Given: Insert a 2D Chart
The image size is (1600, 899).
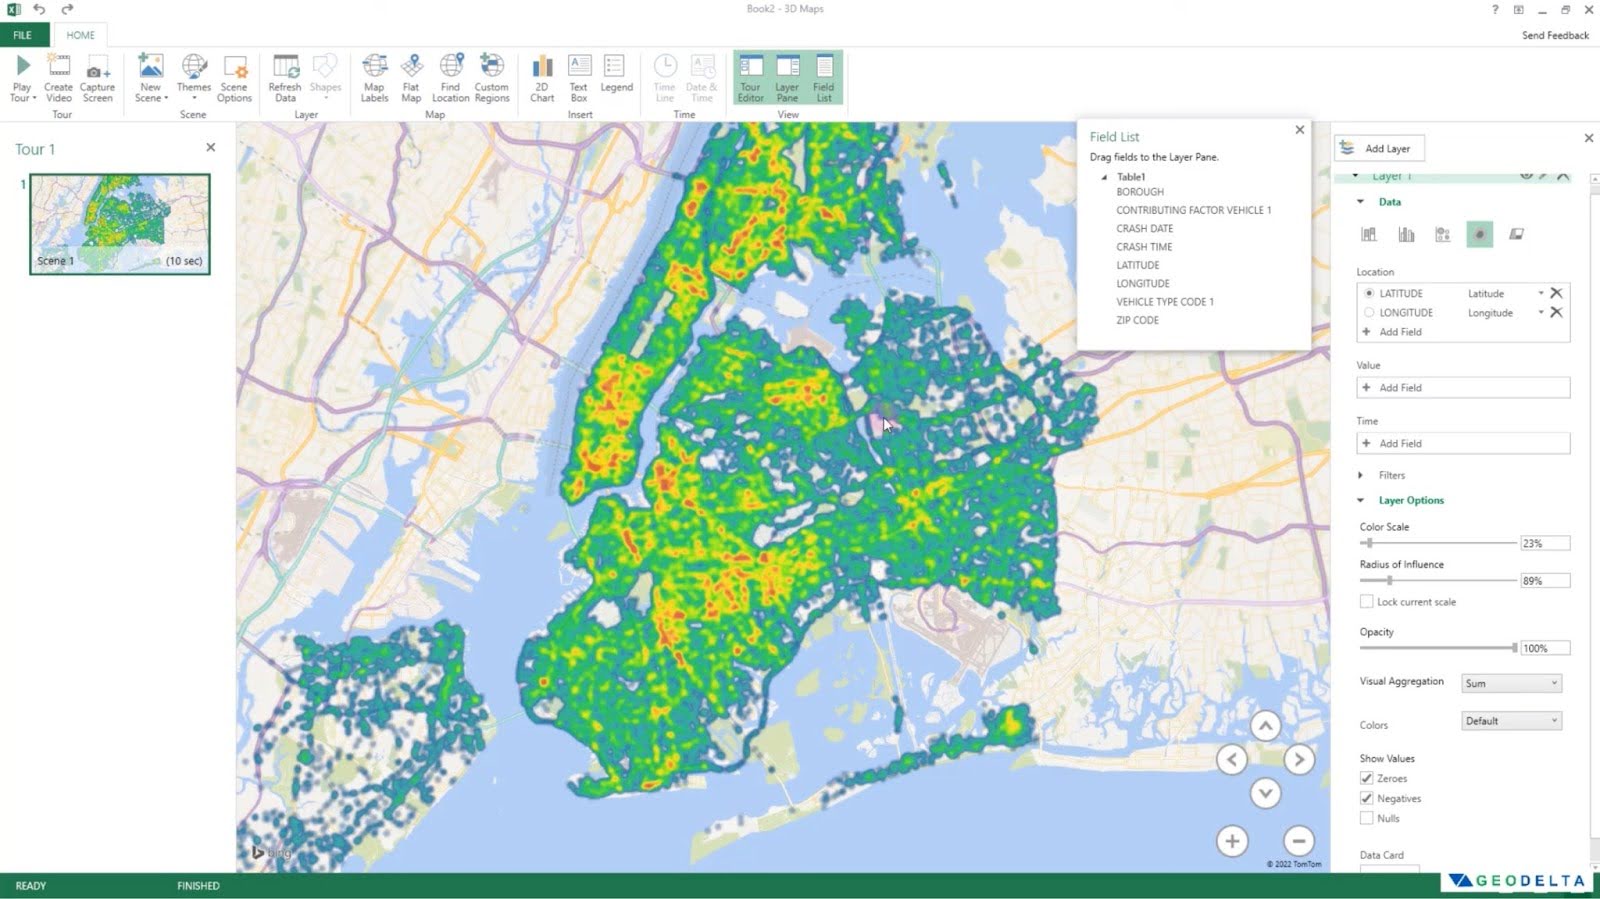Looking at the screenshot, I should tap(542, 68).
